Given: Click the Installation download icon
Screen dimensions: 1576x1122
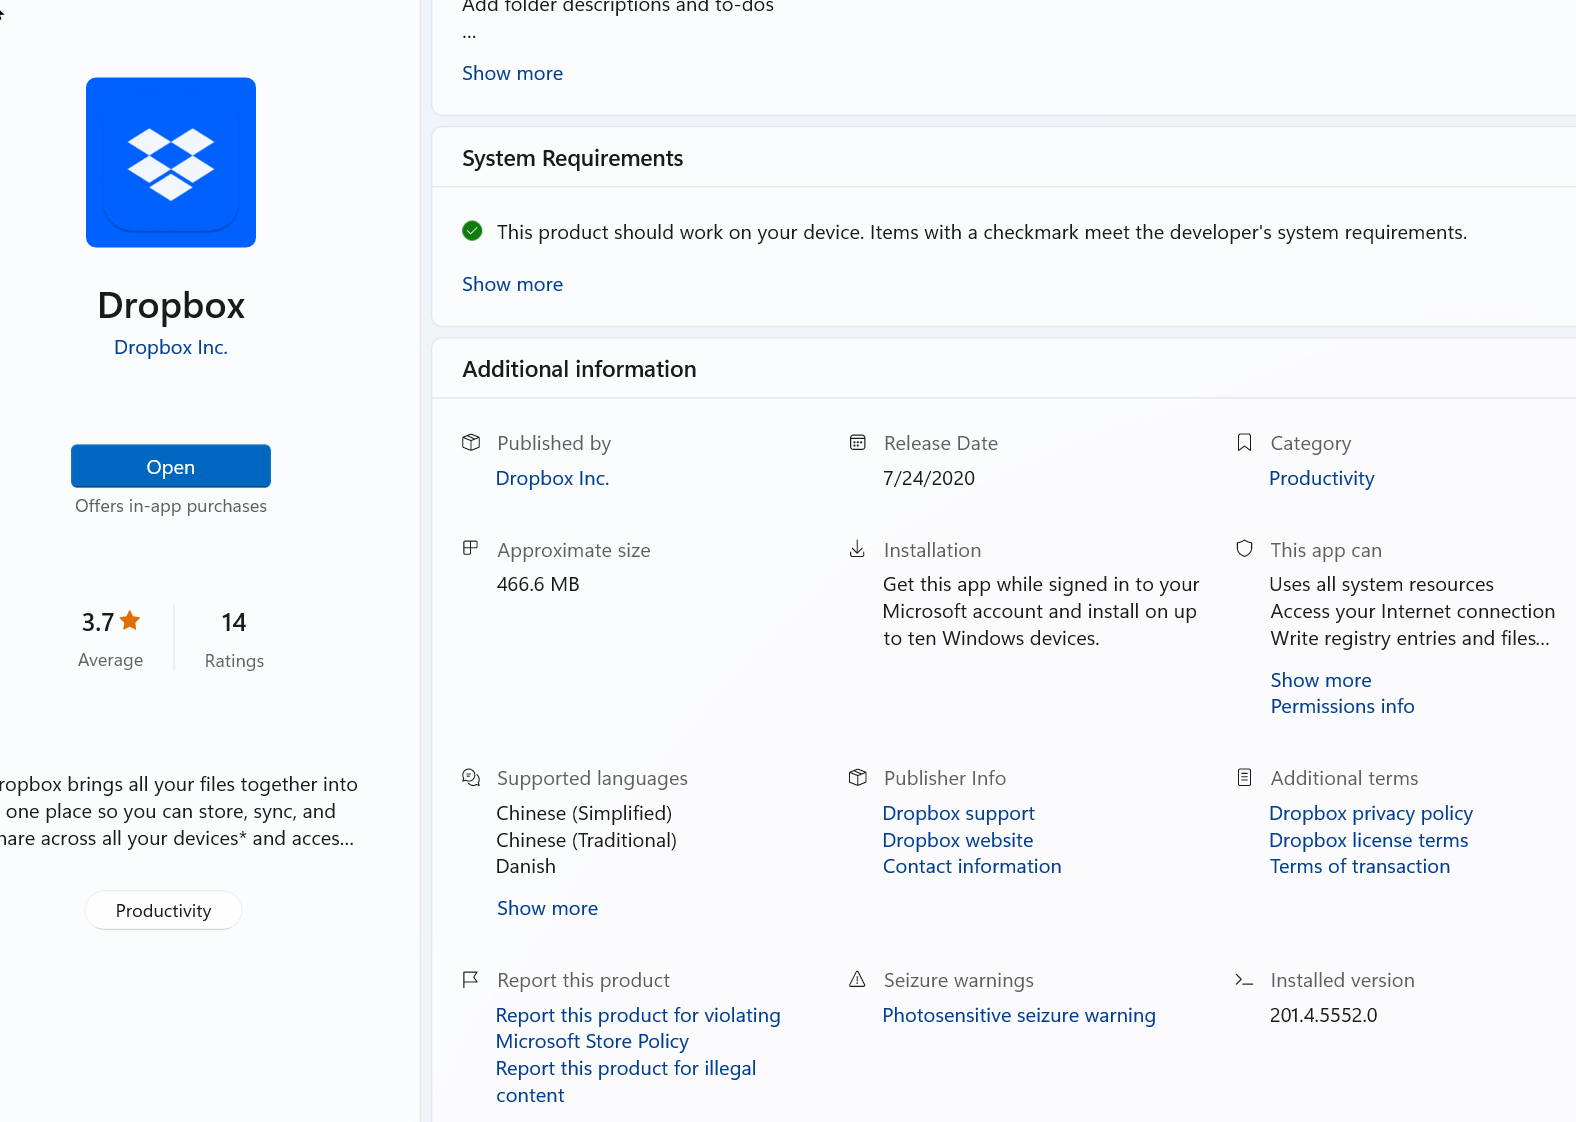Looking at the screenshot, I should pyautogui.click(x=857, y=549).
